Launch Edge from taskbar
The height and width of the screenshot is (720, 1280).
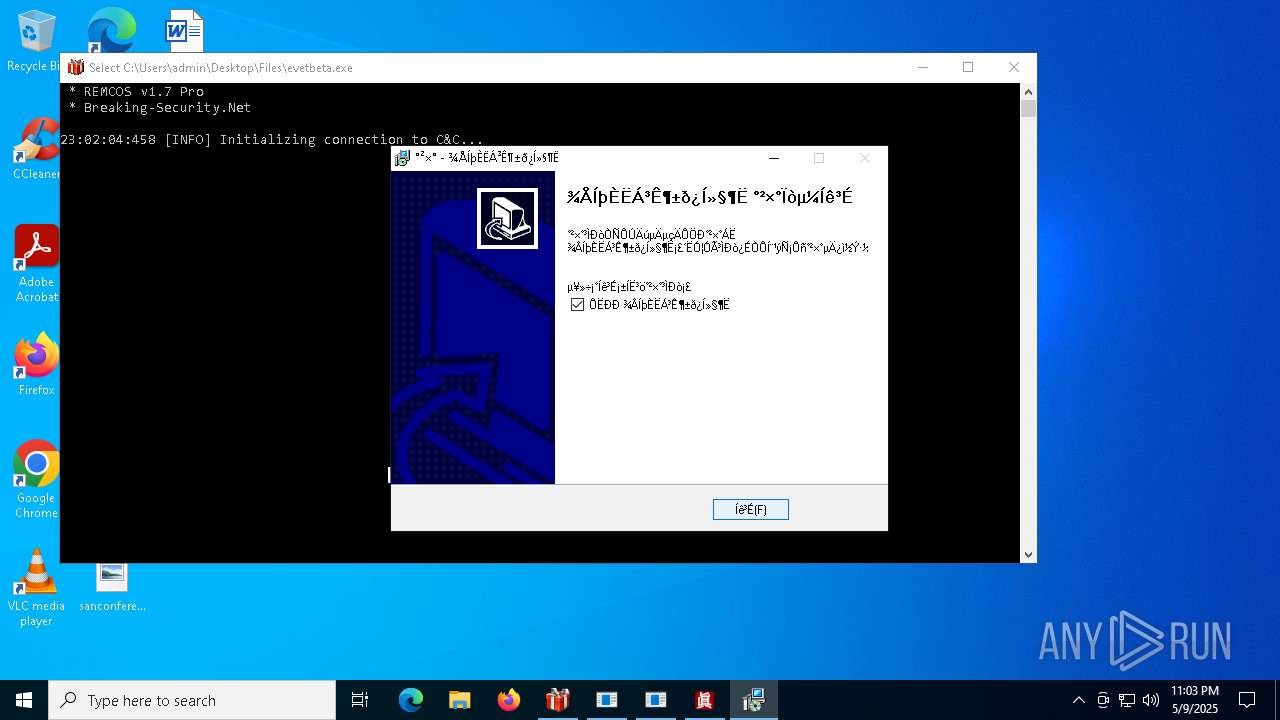coord(411,700)
